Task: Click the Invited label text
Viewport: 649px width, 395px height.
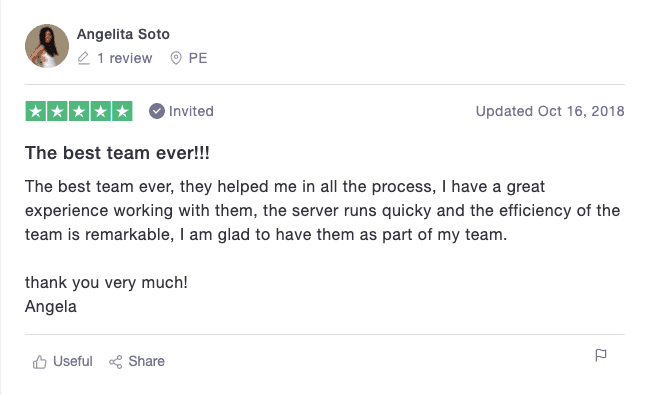Action: pyautogui.click(x=191, y=111)
